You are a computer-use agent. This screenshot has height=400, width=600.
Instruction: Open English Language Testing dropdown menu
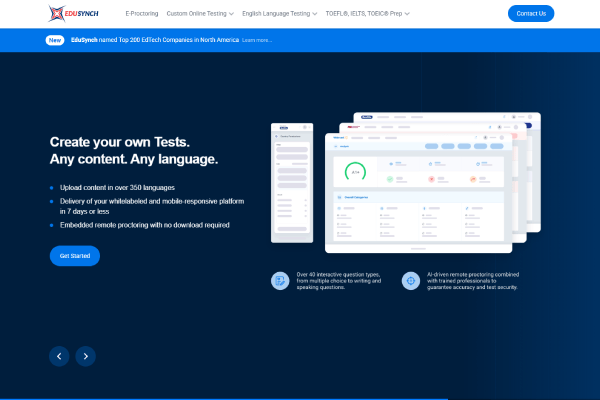click(x=280, y=14)
